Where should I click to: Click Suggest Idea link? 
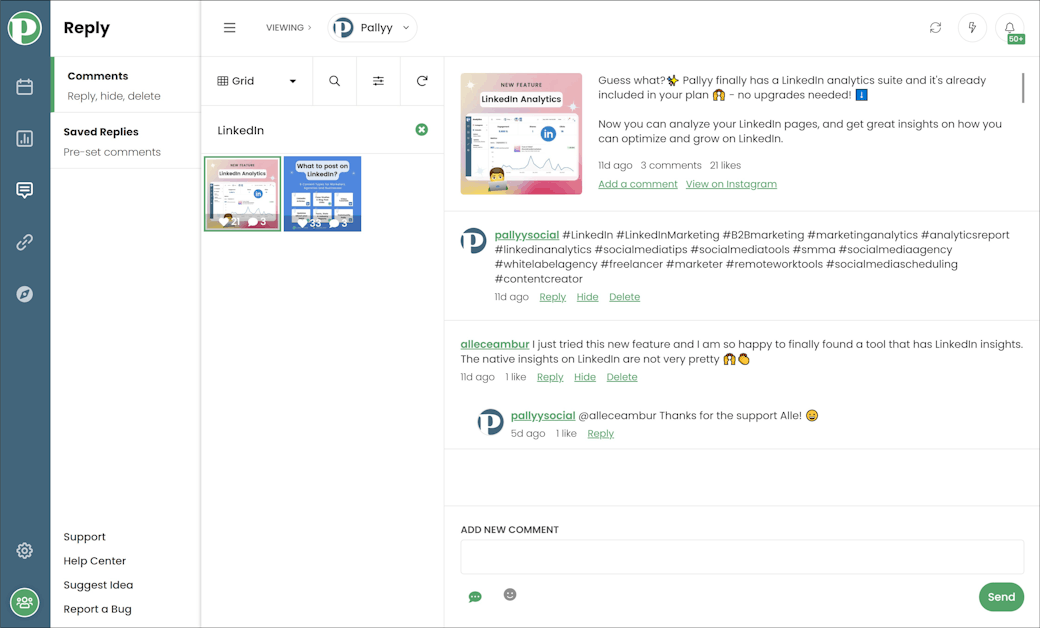(x=98, y=585)
